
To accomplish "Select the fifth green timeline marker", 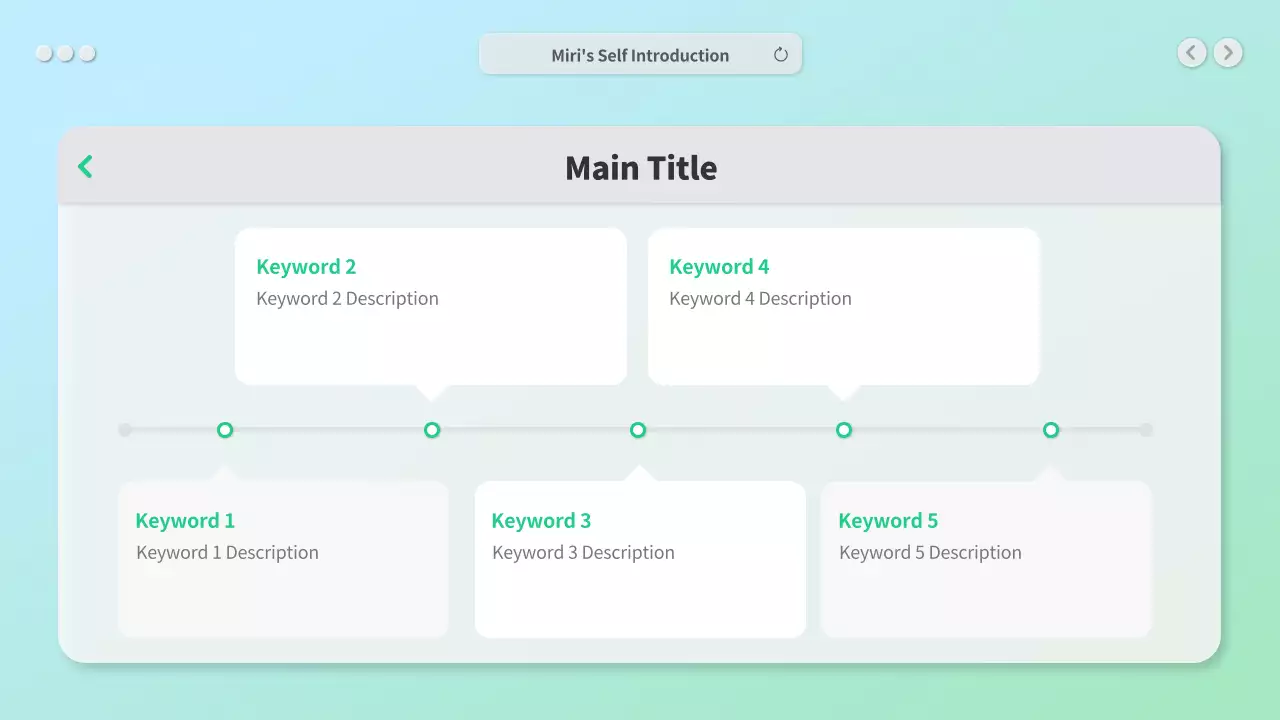I will point(1051,430).
